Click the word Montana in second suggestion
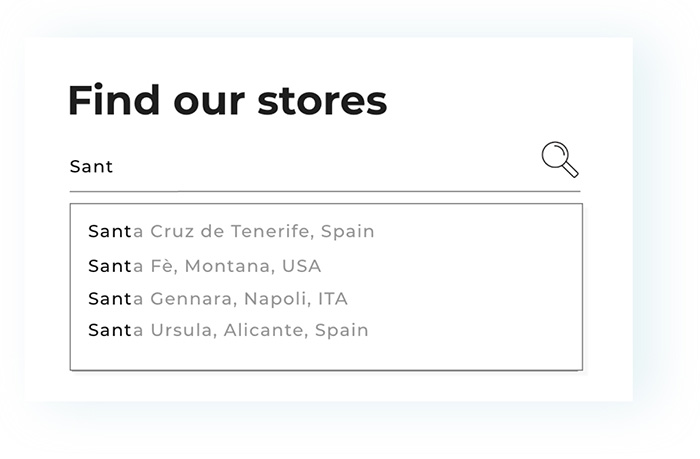 tap(228, 266)
